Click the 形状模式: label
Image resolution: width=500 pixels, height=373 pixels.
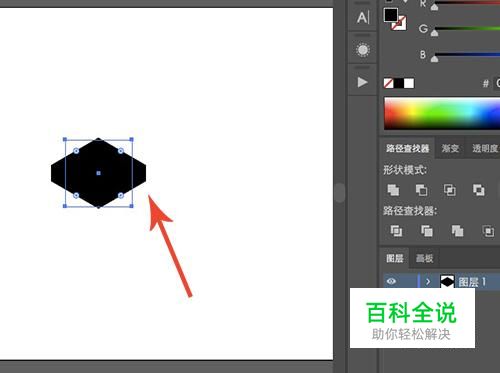click(x=405, y=170)
